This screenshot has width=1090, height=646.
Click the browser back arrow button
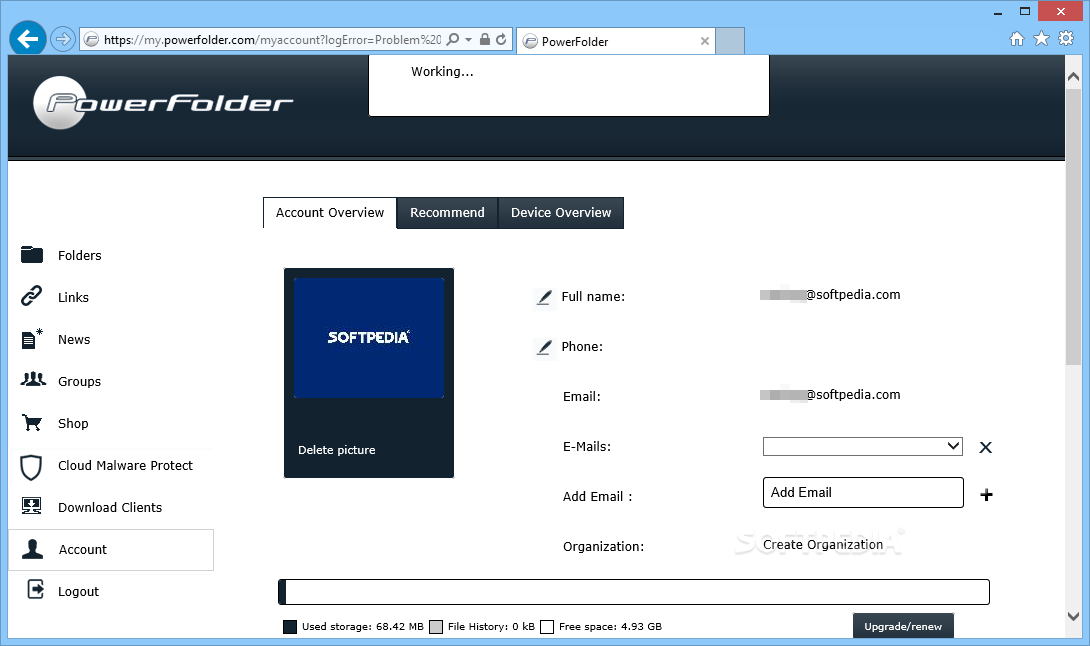(x=28, y=39)
